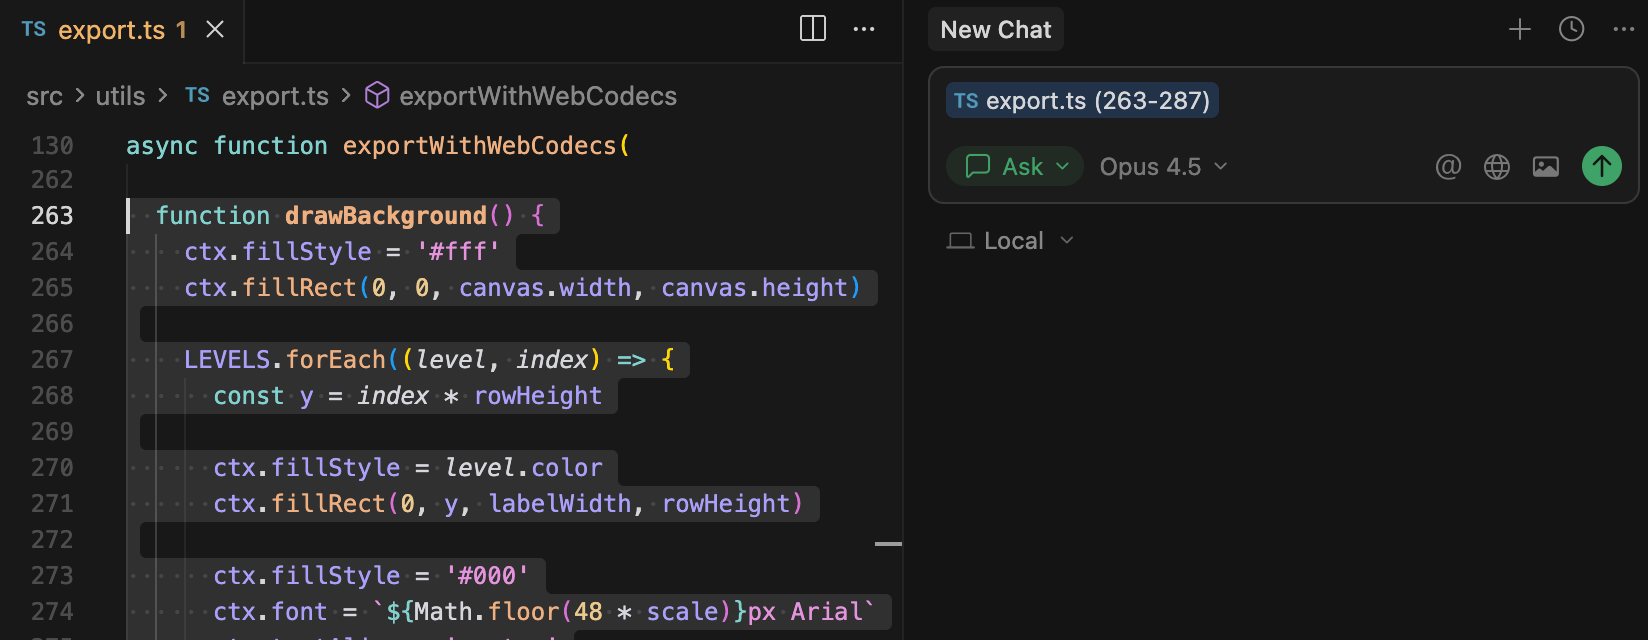1648x640 pixels.
Task: Expand the Local environment dropdown
Action: 1011,241
